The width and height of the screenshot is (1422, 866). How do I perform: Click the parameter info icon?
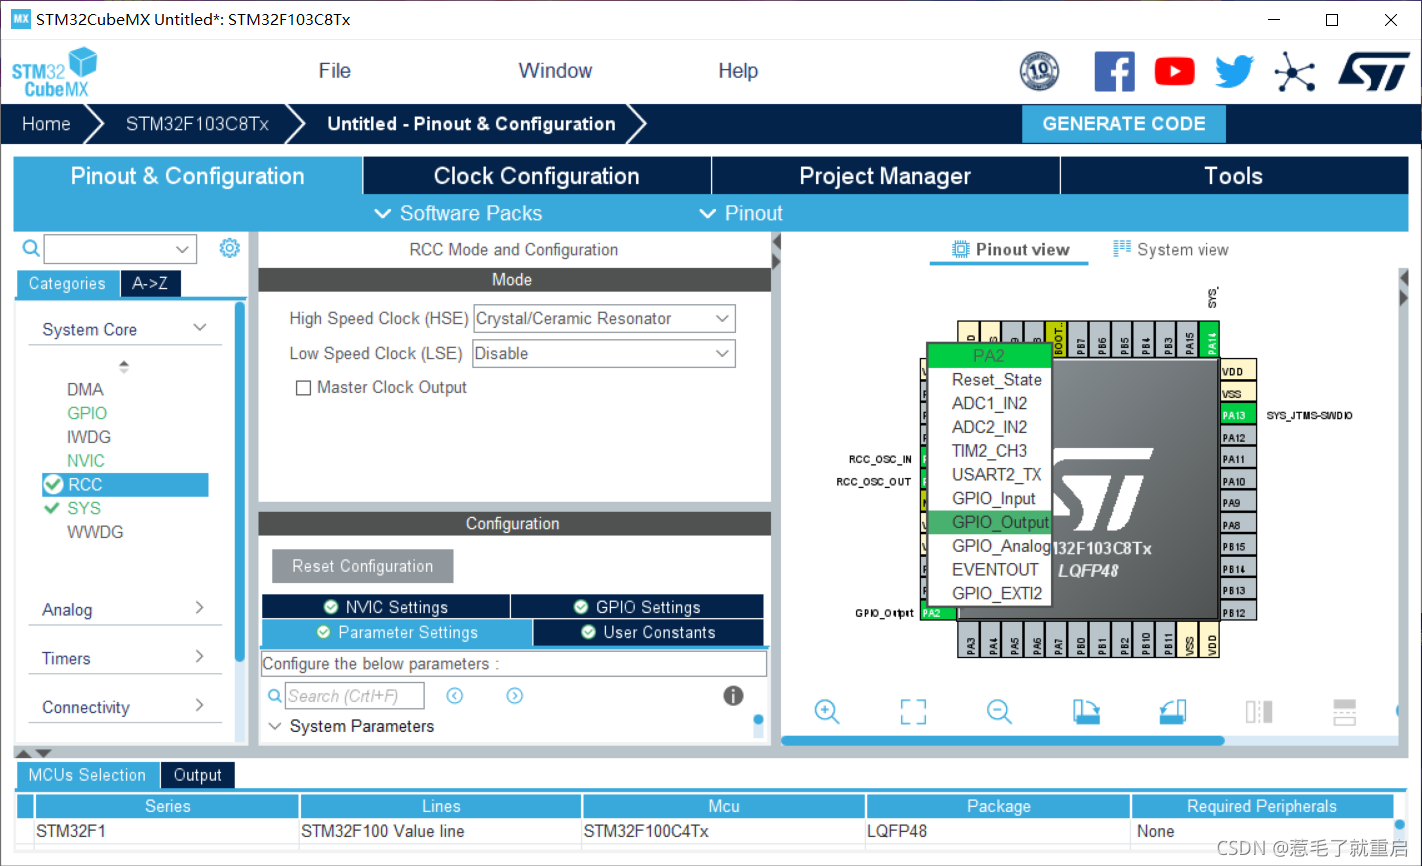[x=734, y=696]
